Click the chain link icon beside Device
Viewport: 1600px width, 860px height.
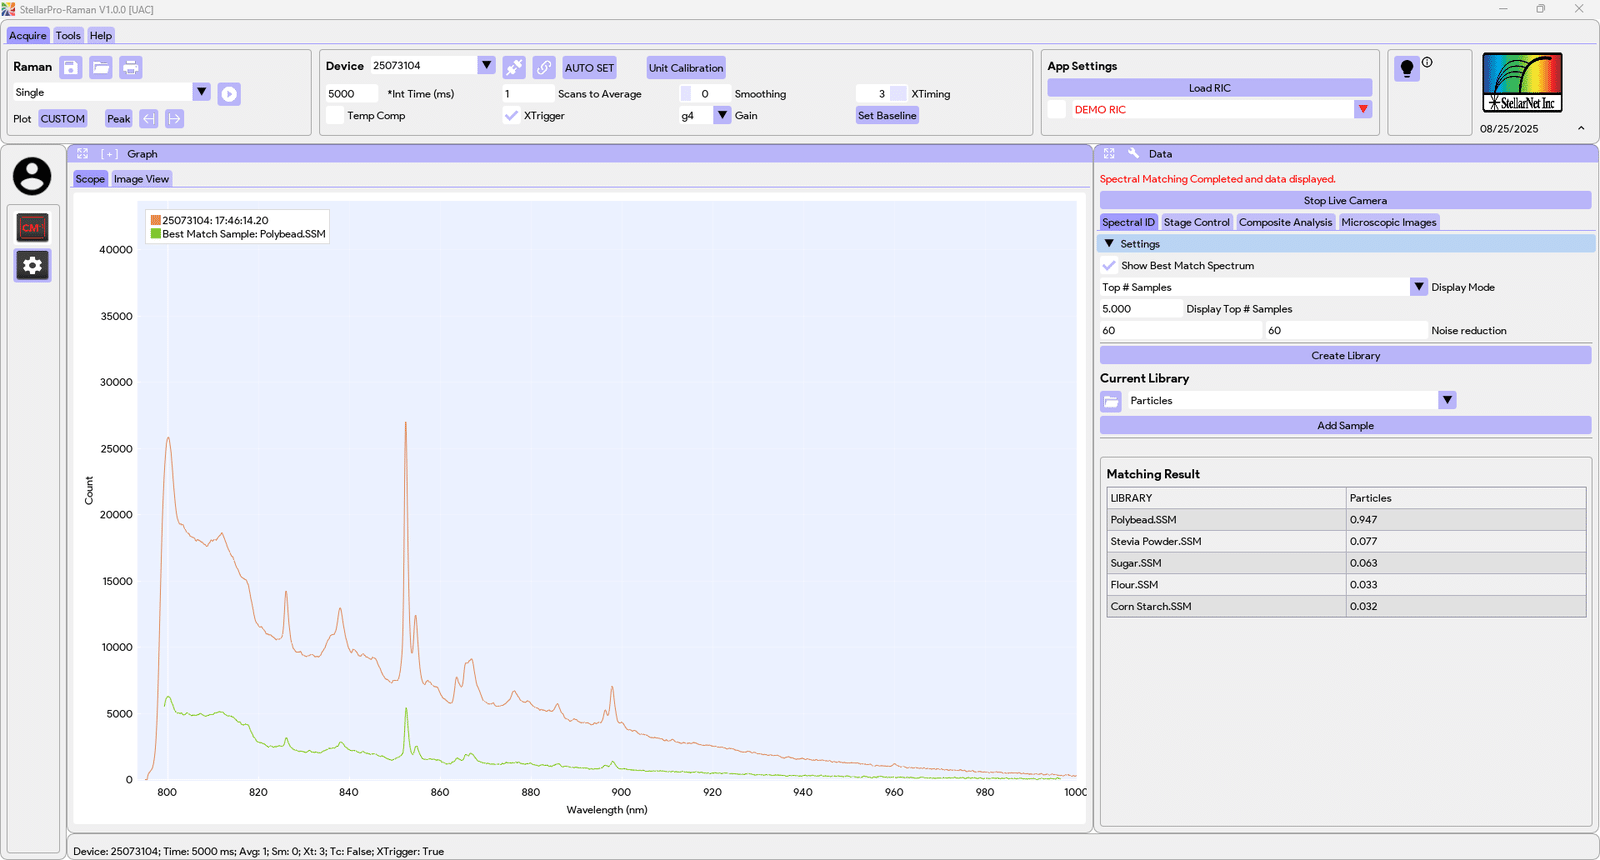(544, 67)
